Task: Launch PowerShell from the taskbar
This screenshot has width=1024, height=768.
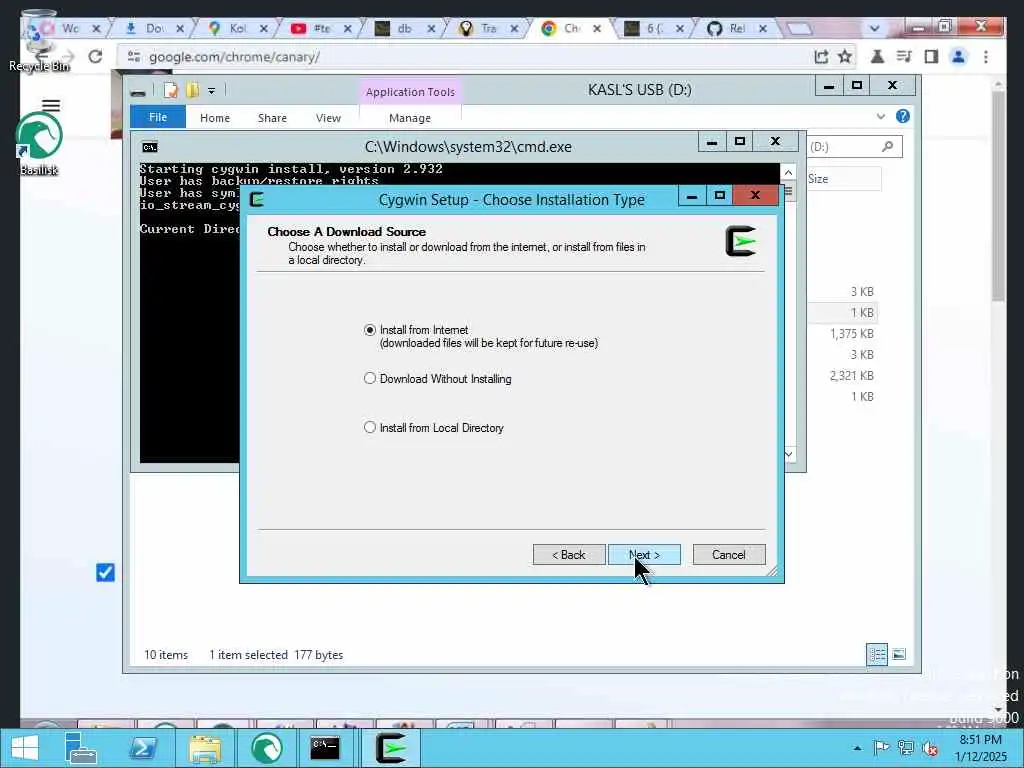Action: click(x=143, y=748)
